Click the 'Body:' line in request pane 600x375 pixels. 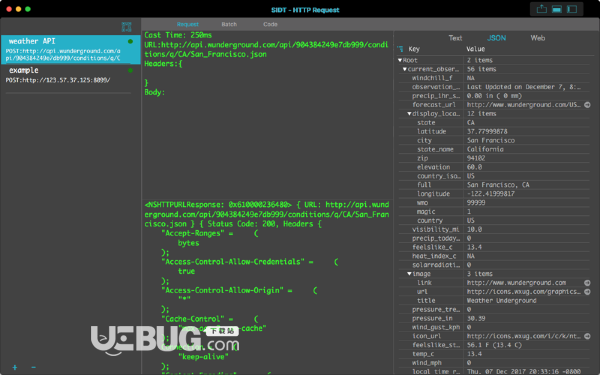(155, 92)
